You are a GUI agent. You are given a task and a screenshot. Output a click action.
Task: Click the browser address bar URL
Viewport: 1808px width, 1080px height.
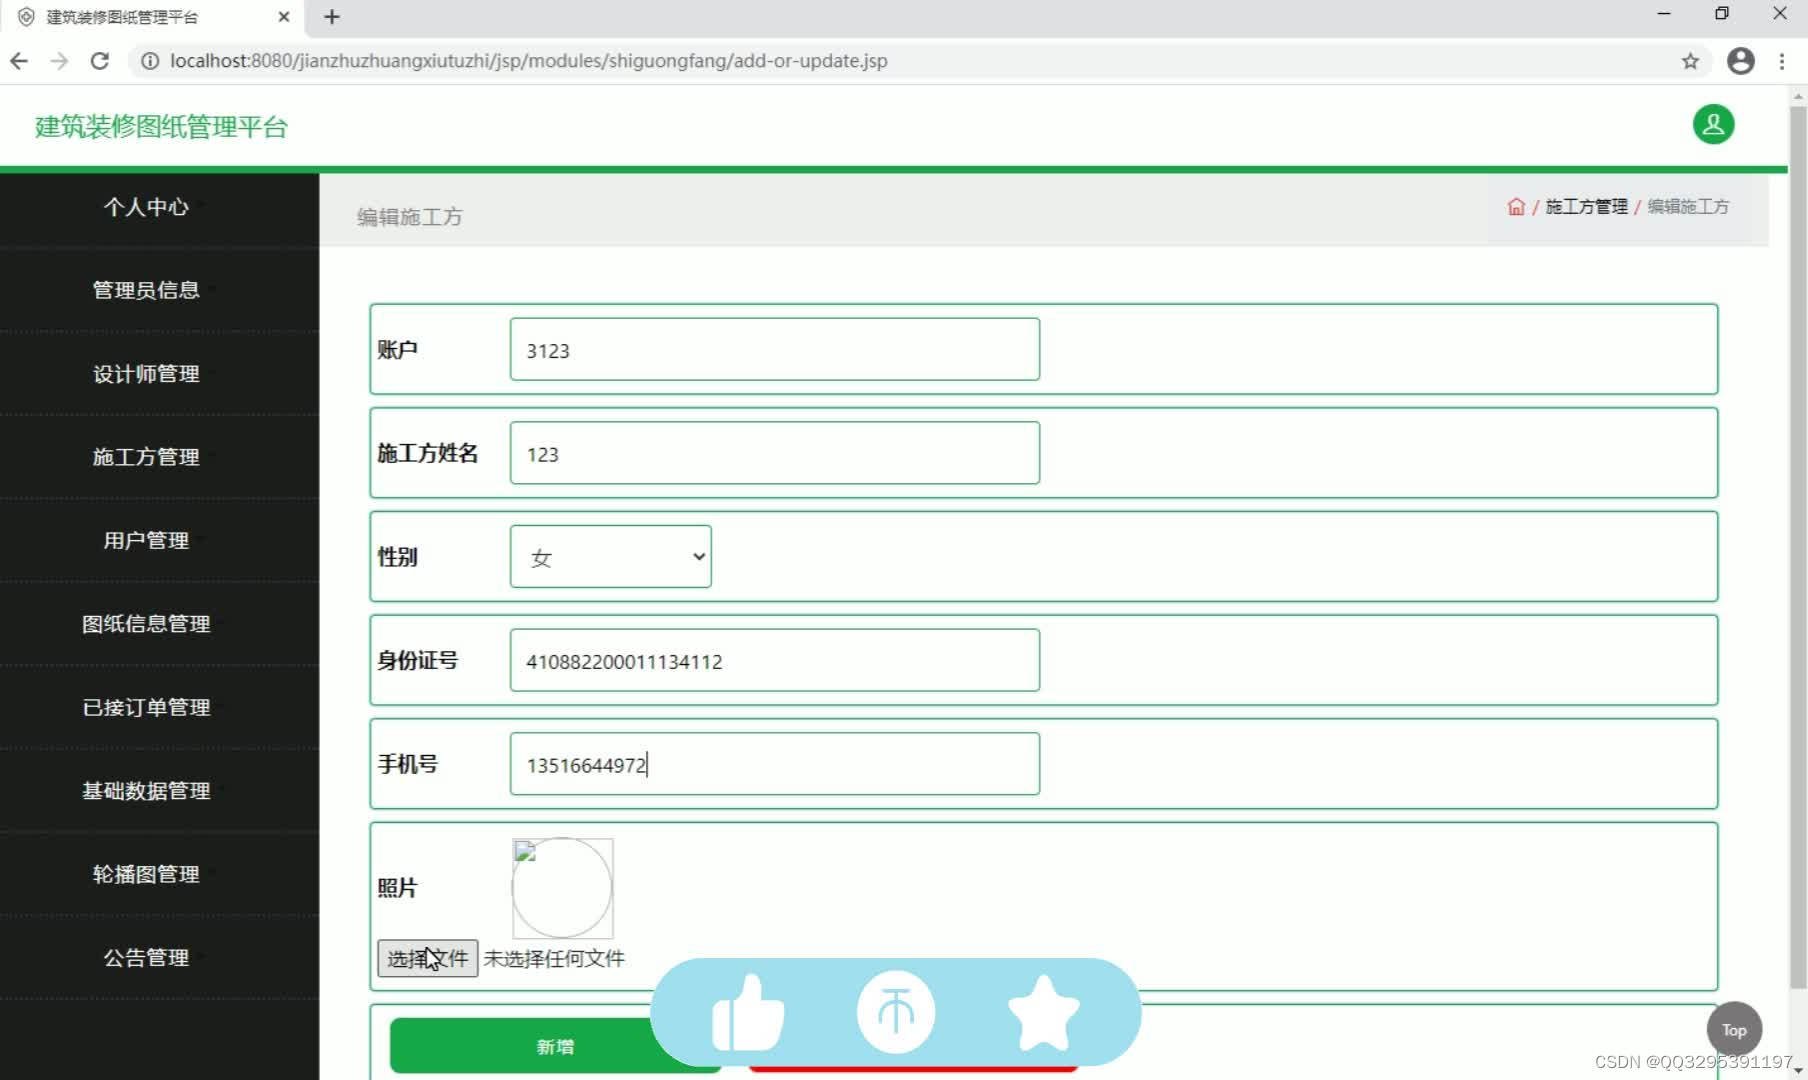click(x=528, y=61)
